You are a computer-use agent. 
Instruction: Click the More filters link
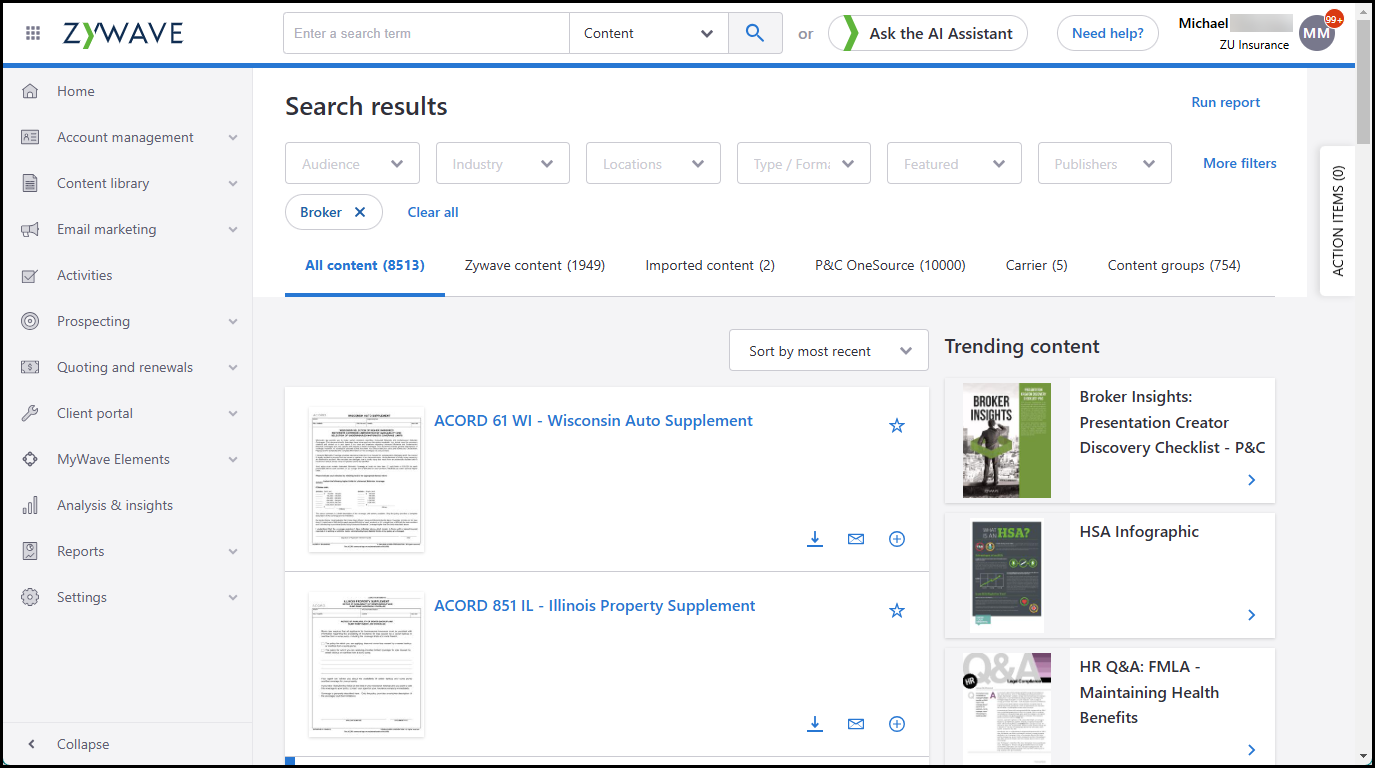[x=1240, y=163]
